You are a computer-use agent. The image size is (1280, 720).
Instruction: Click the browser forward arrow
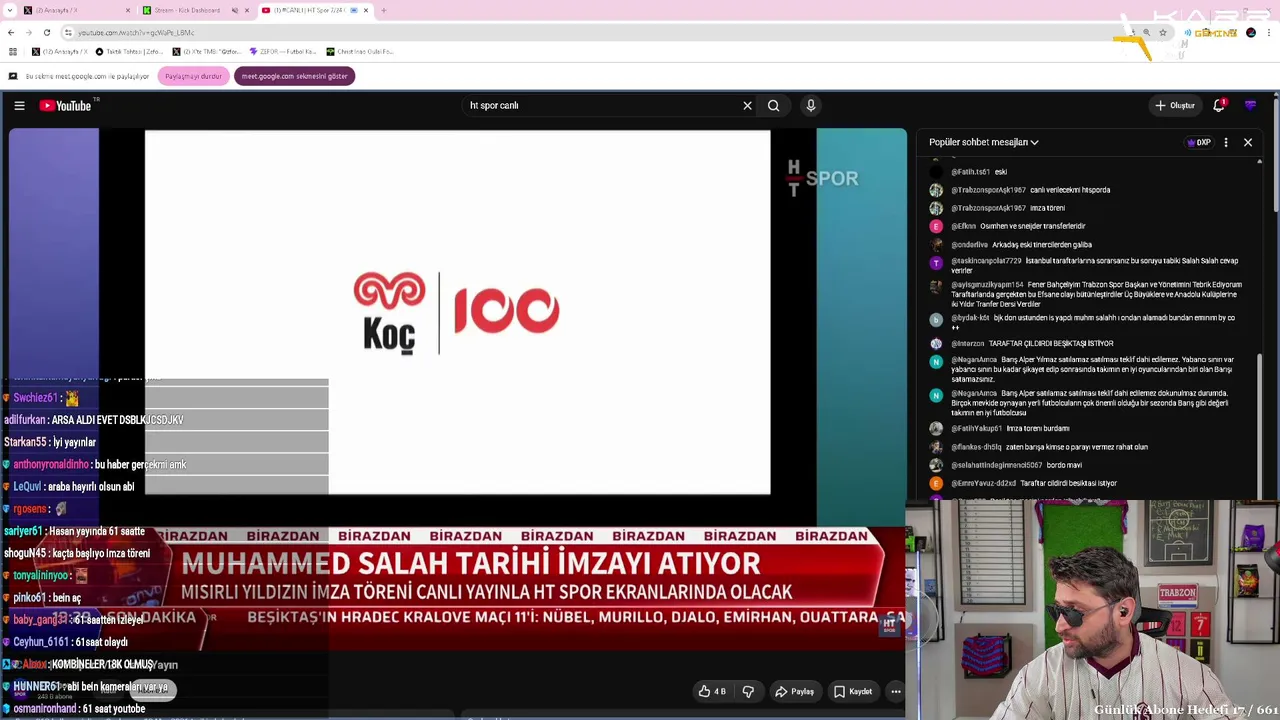click(29, 32)
